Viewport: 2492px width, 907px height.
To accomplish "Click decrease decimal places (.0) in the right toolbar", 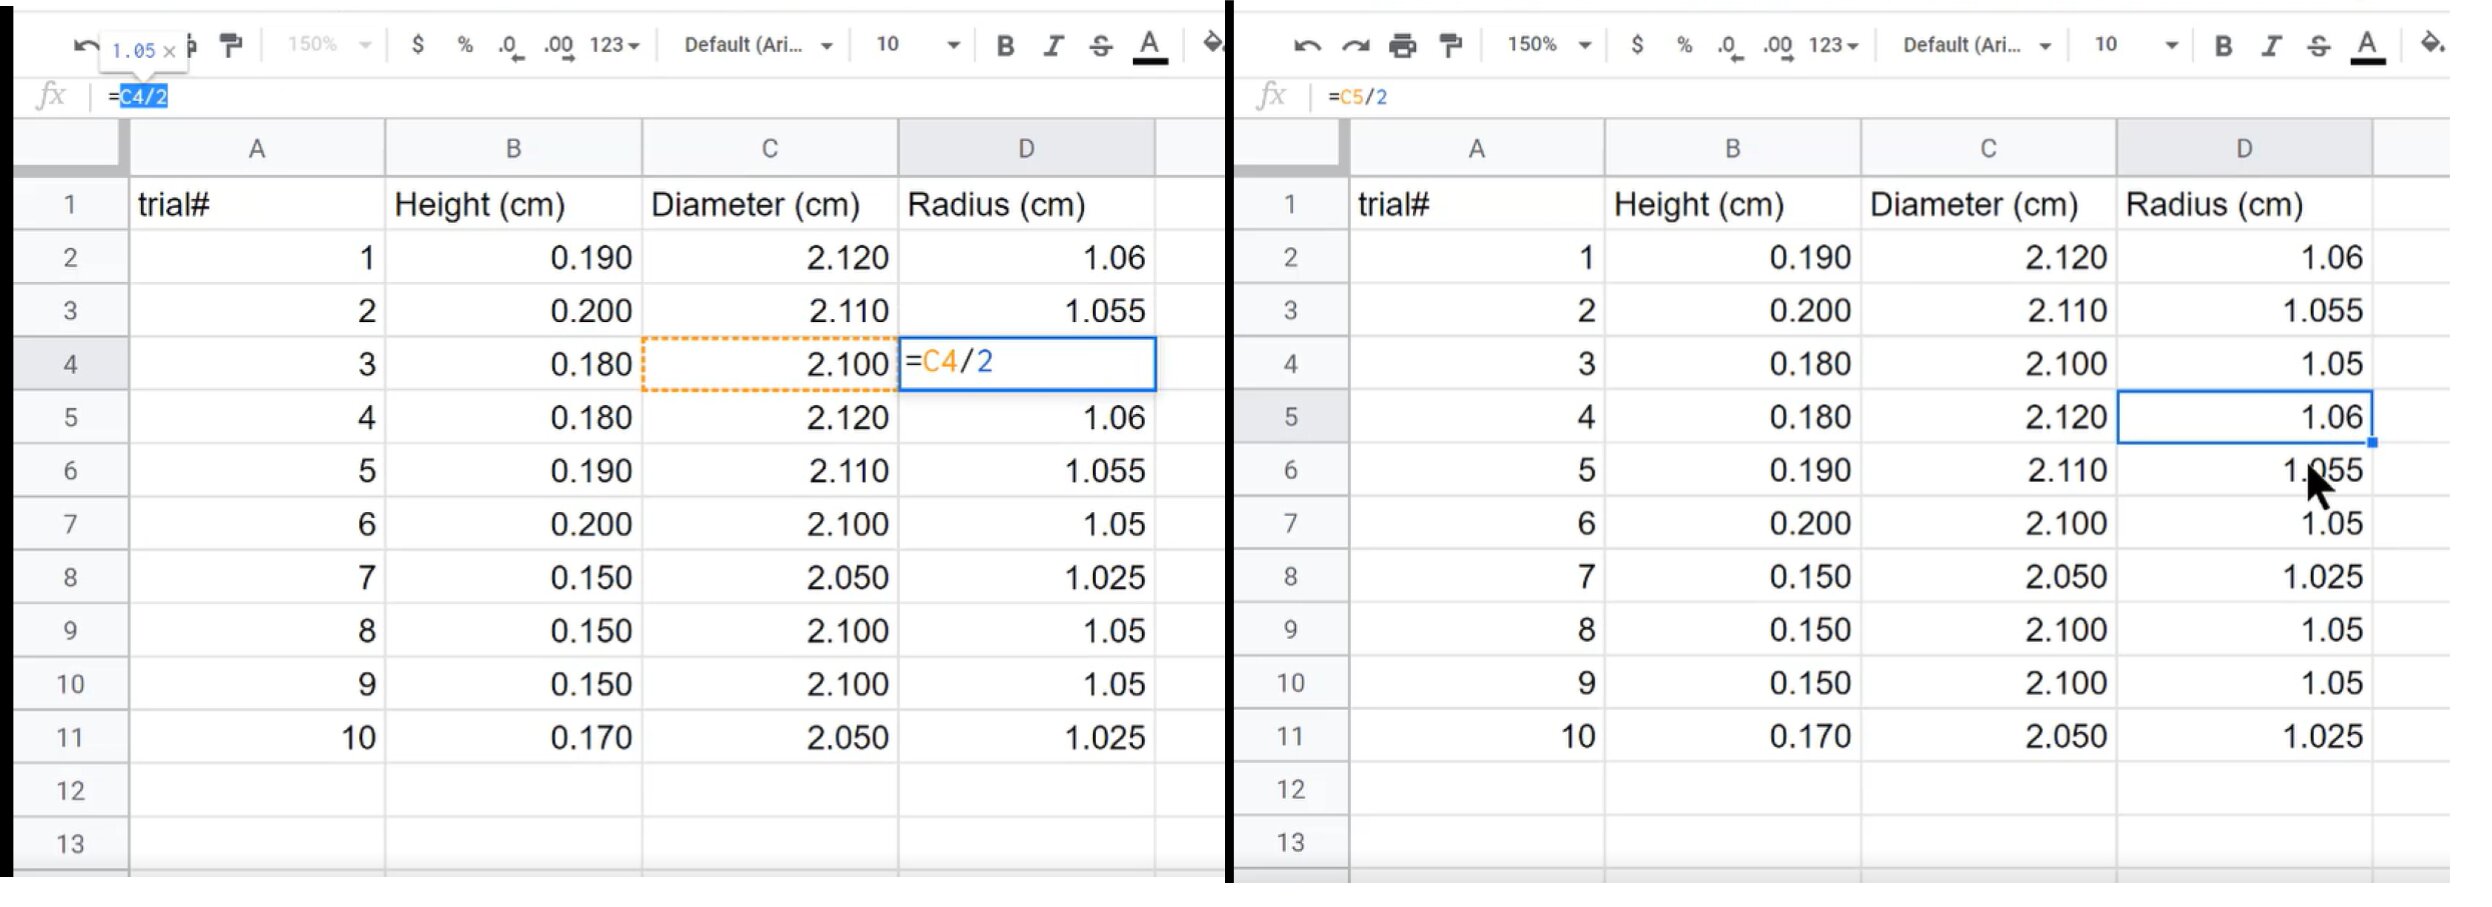I will pyautogui.click(x=1727, y=45).
